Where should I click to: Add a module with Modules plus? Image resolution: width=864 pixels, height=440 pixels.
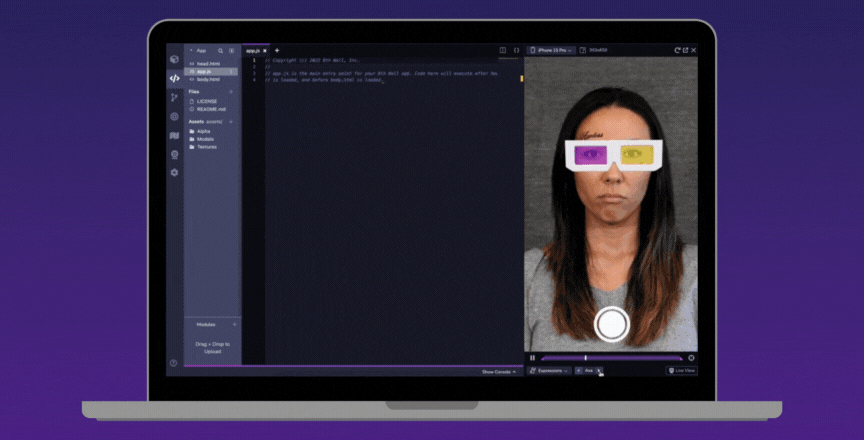pos(234,324)
